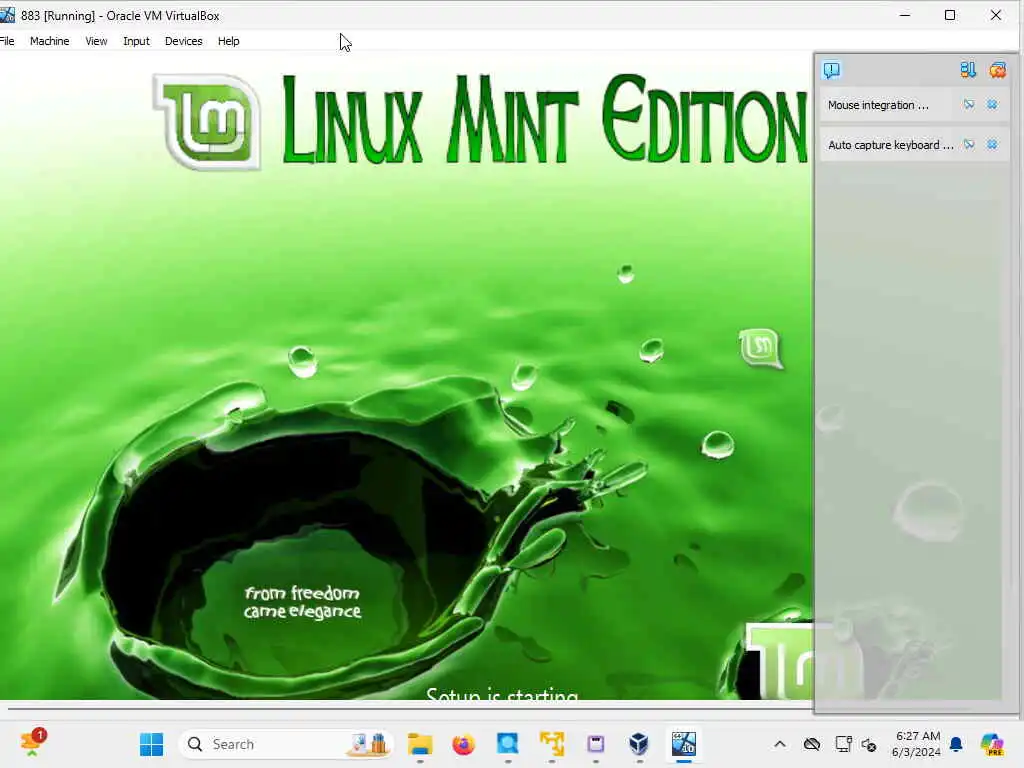Select the 'Auto capture keyboard ...' notification text
This screenshot has width=1024, height=768.
pos(891,145)
